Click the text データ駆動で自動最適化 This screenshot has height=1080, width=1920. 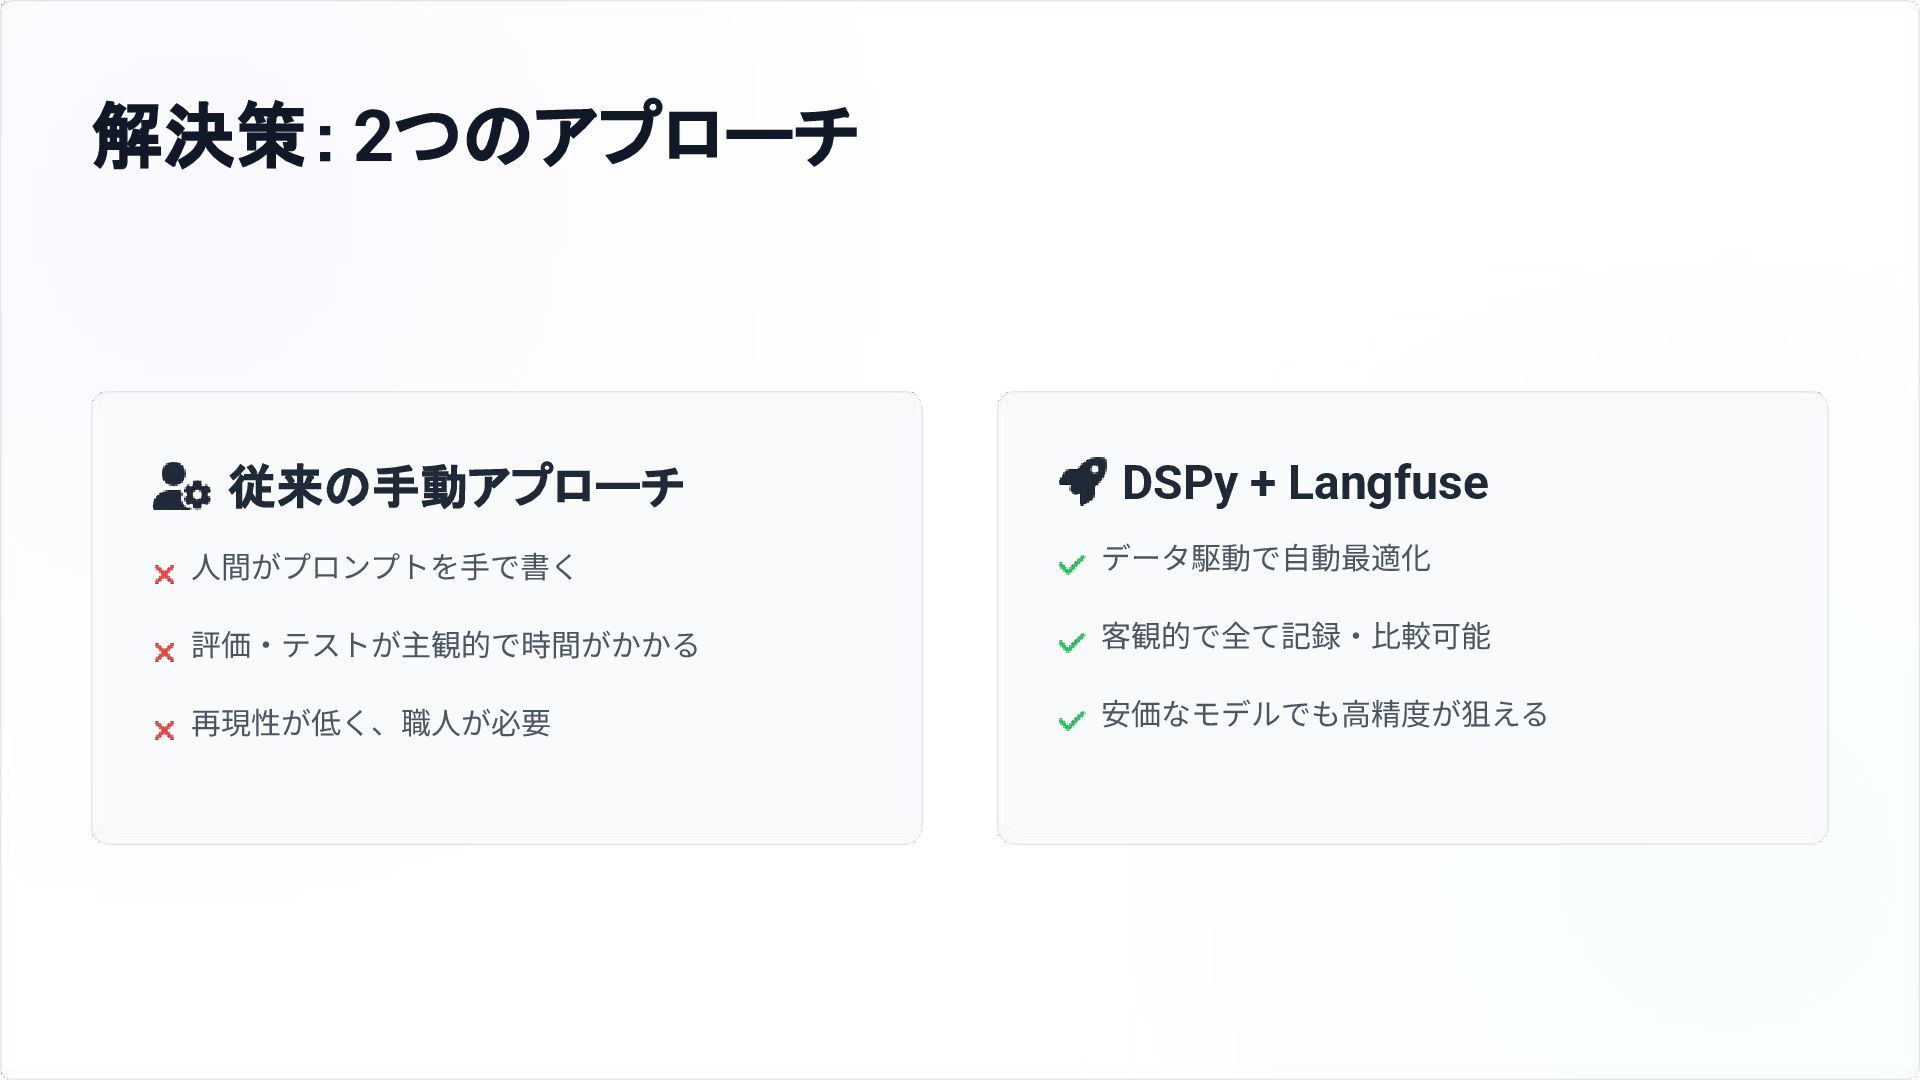click(1266, 558)
